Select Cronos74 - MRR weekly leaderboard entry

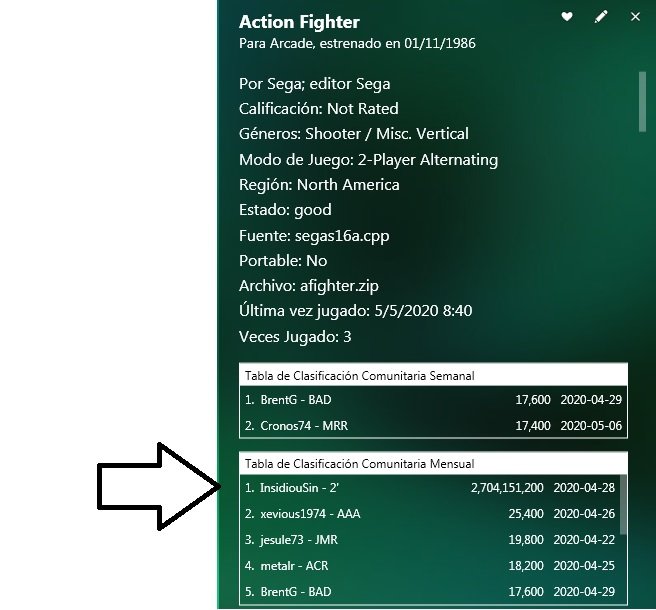point(433,425)
